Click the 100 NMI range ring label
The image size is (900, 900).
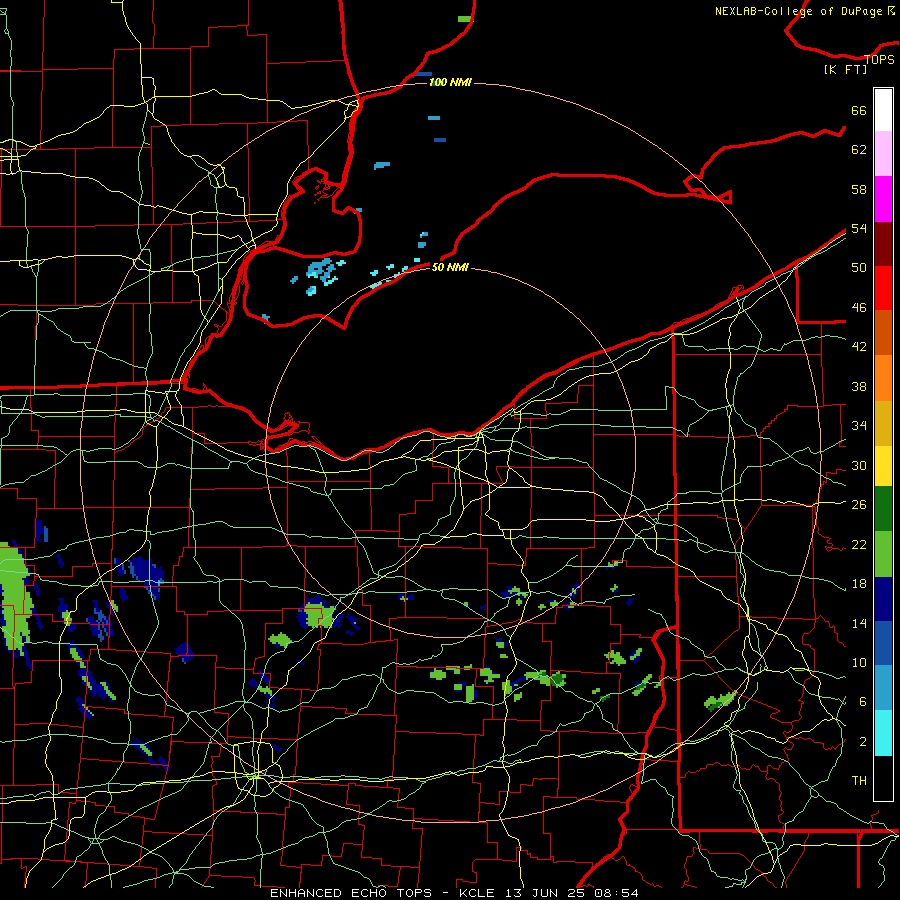450,82
